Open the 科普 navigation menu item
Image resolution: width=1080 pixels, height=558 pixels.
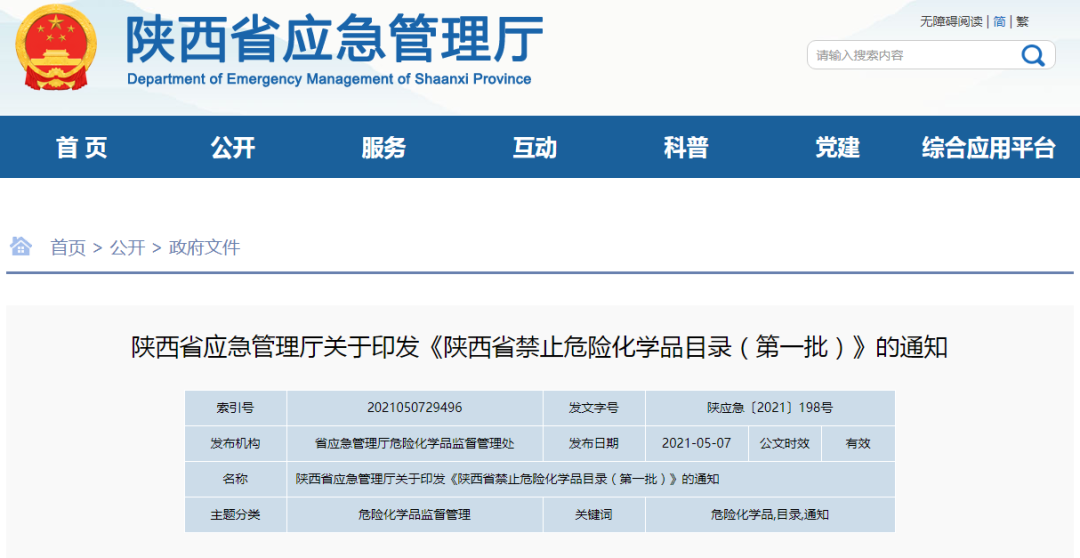pos(686,147)
